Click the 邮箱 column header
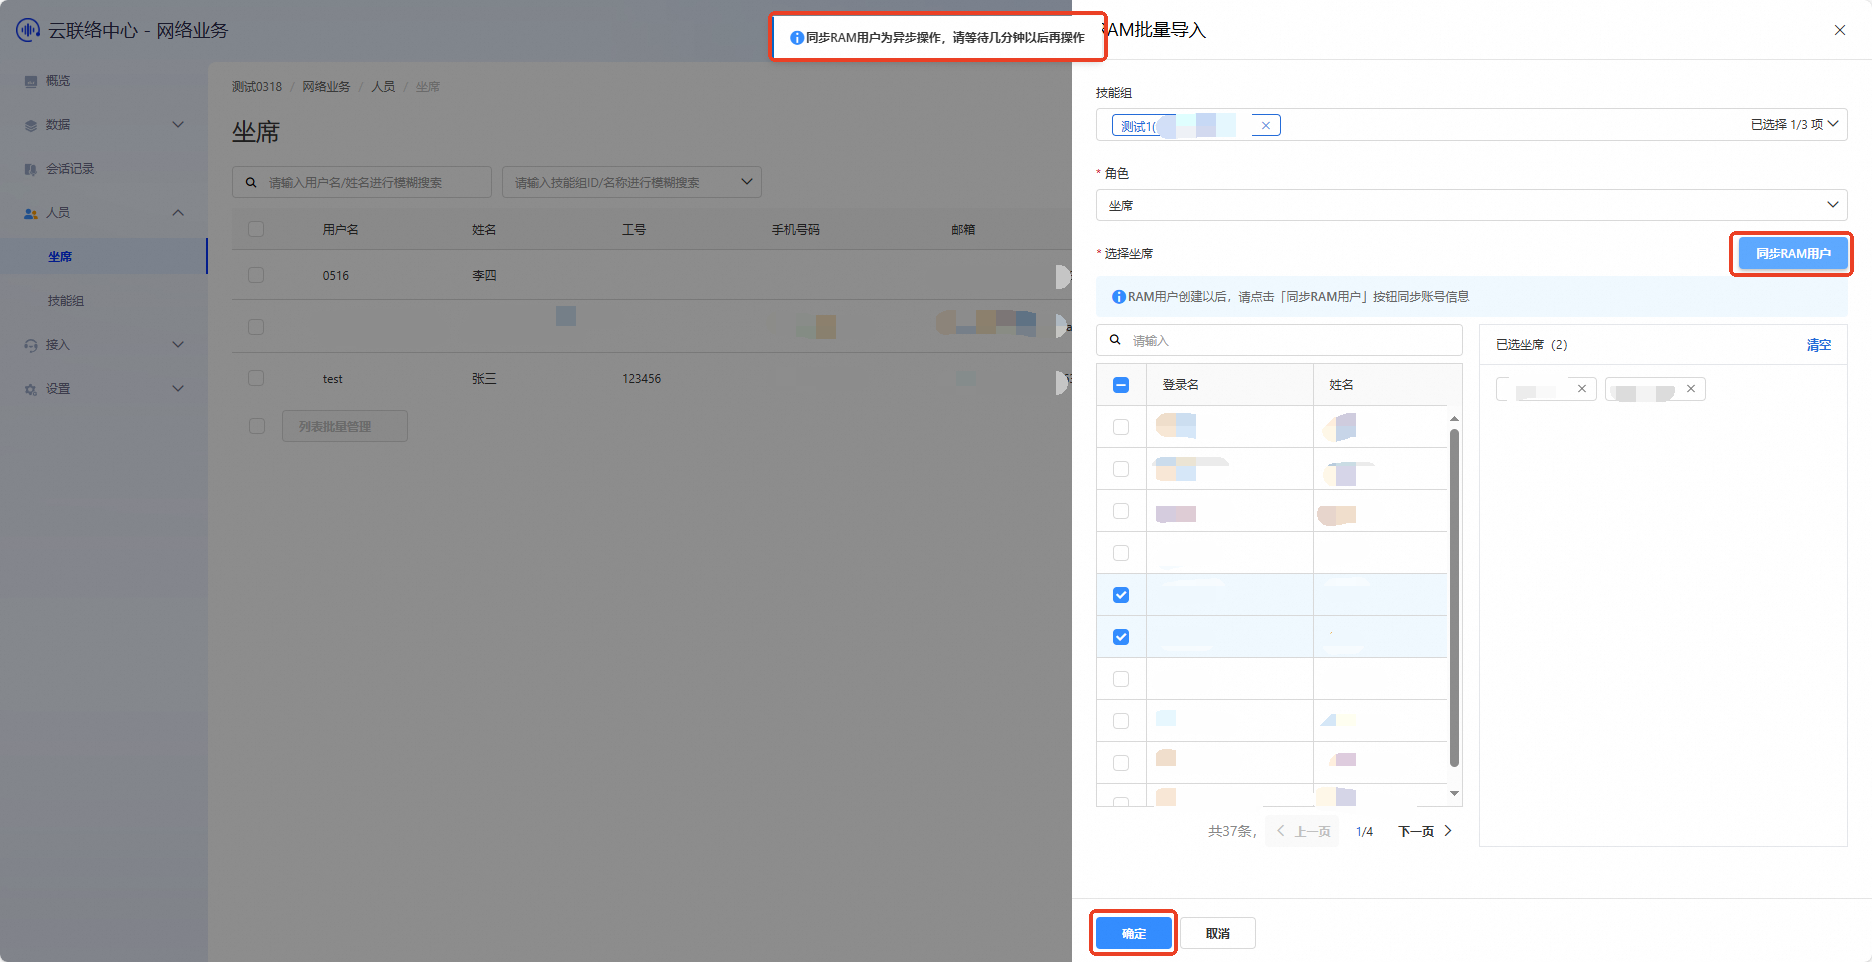This screenshot has width=1872, height=962. coord(963,230)
